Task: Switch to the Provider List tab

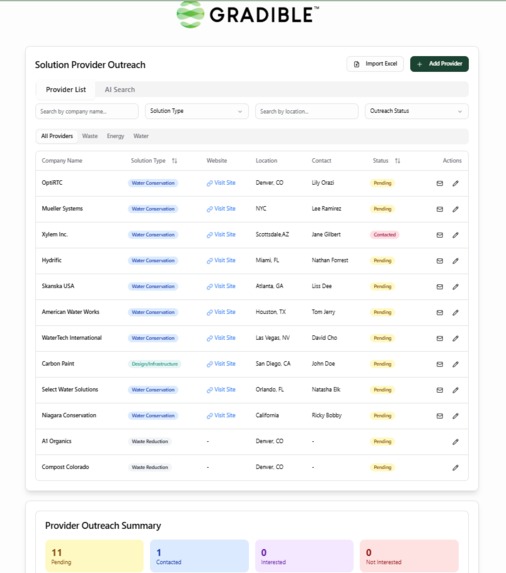Action: 66,90
